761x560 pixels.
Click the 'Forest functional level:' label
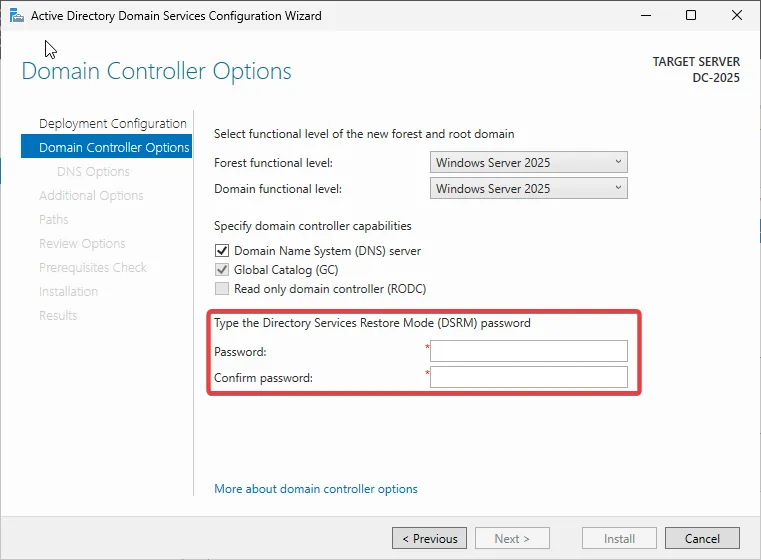pyautogui.click(x=274, y=163)
